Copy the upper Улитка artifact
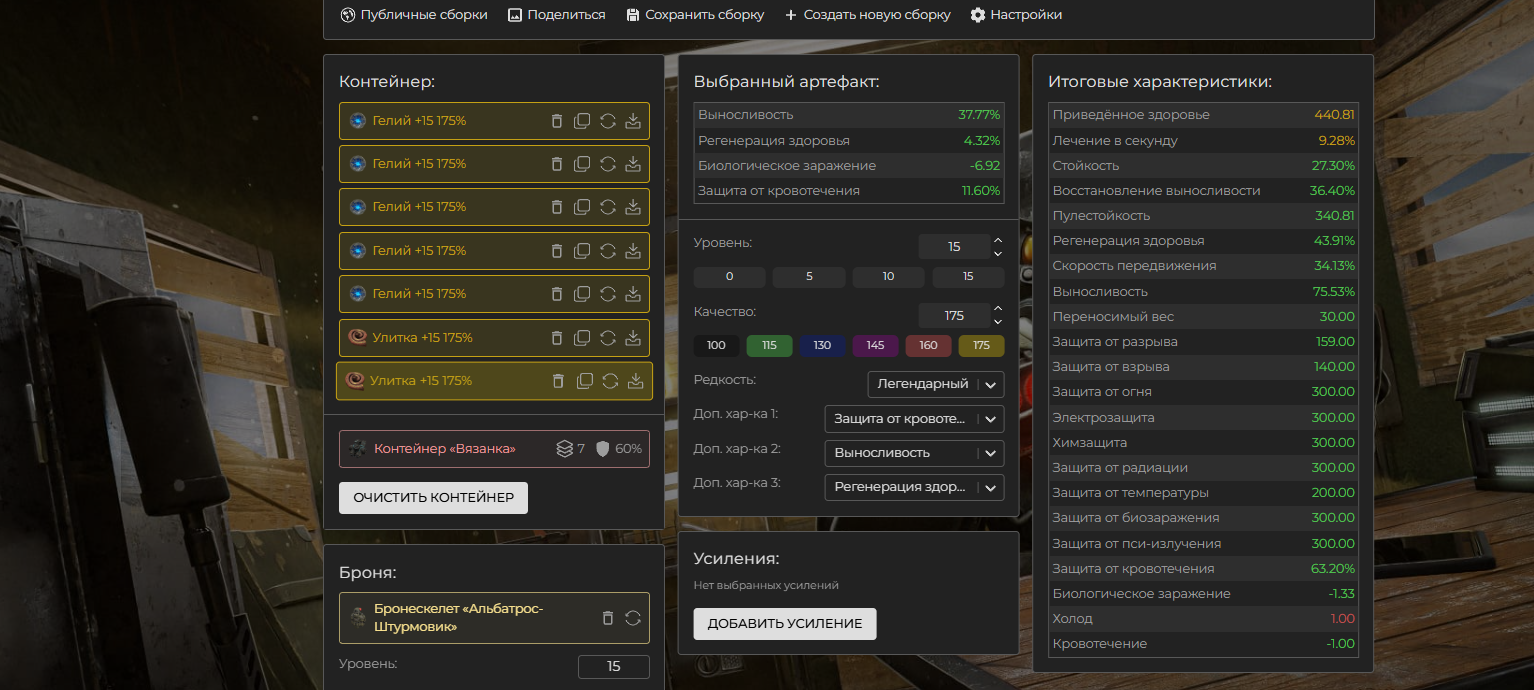The image size is (1534, 690). 582,338
